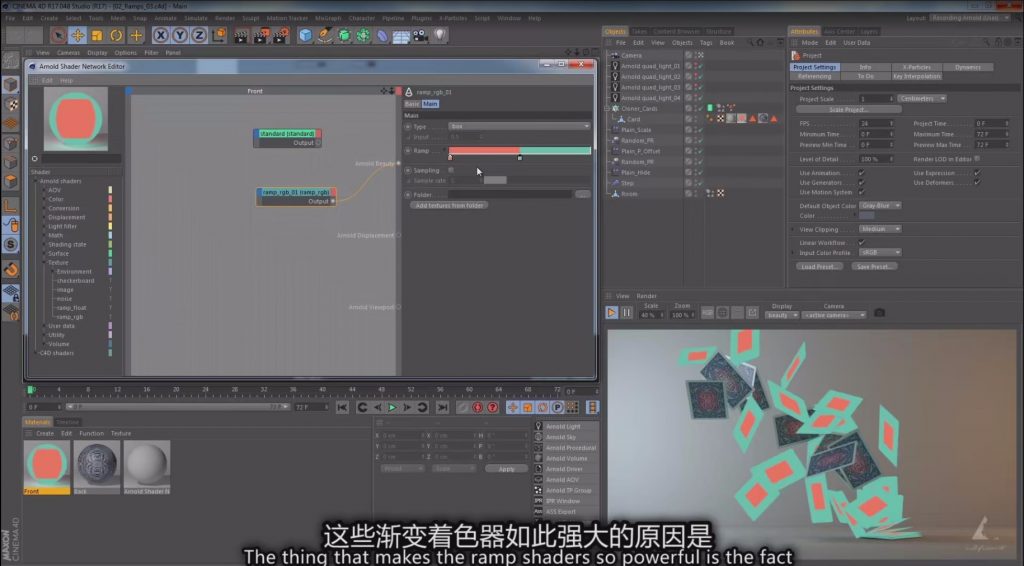Image resolution: width=1024 pixels, height=566 pixels.
Task: Enable Render LOD in Editor checkbox
Action: pos(977,159)
